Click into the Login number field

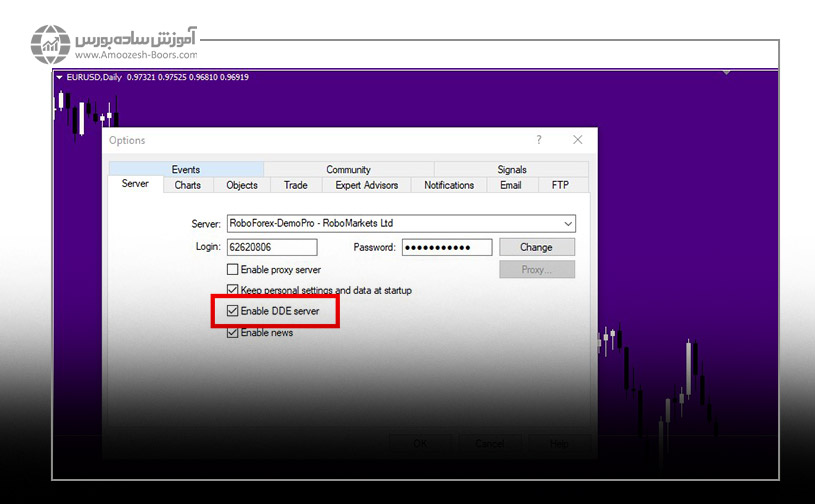pyautogui.click(x=271, y=247)
